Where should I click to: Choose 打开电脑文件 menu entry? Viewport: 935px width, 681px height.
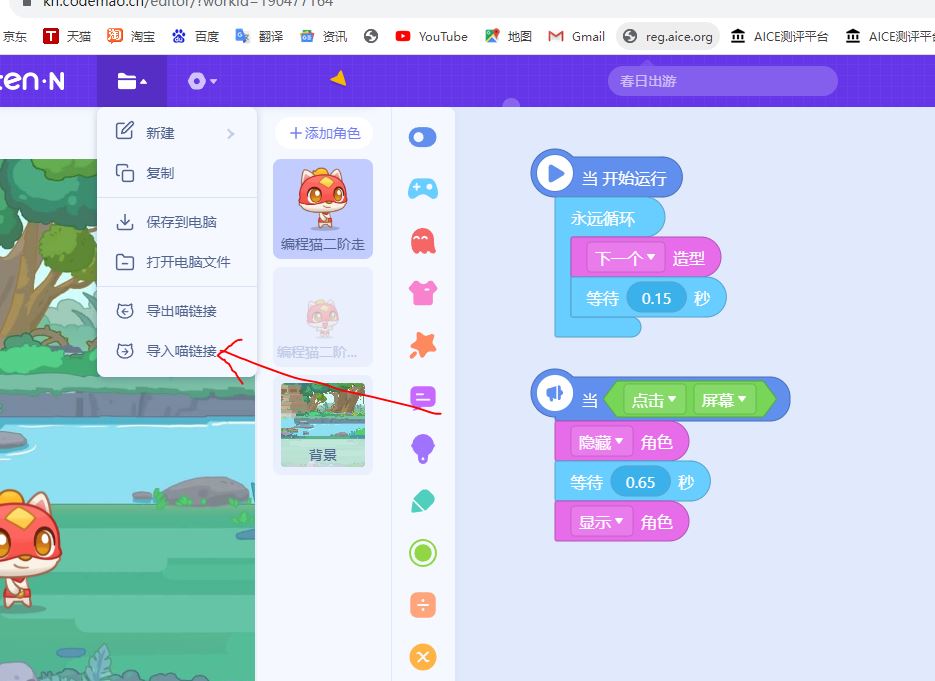pyautogui.click(x=177, y=262)
